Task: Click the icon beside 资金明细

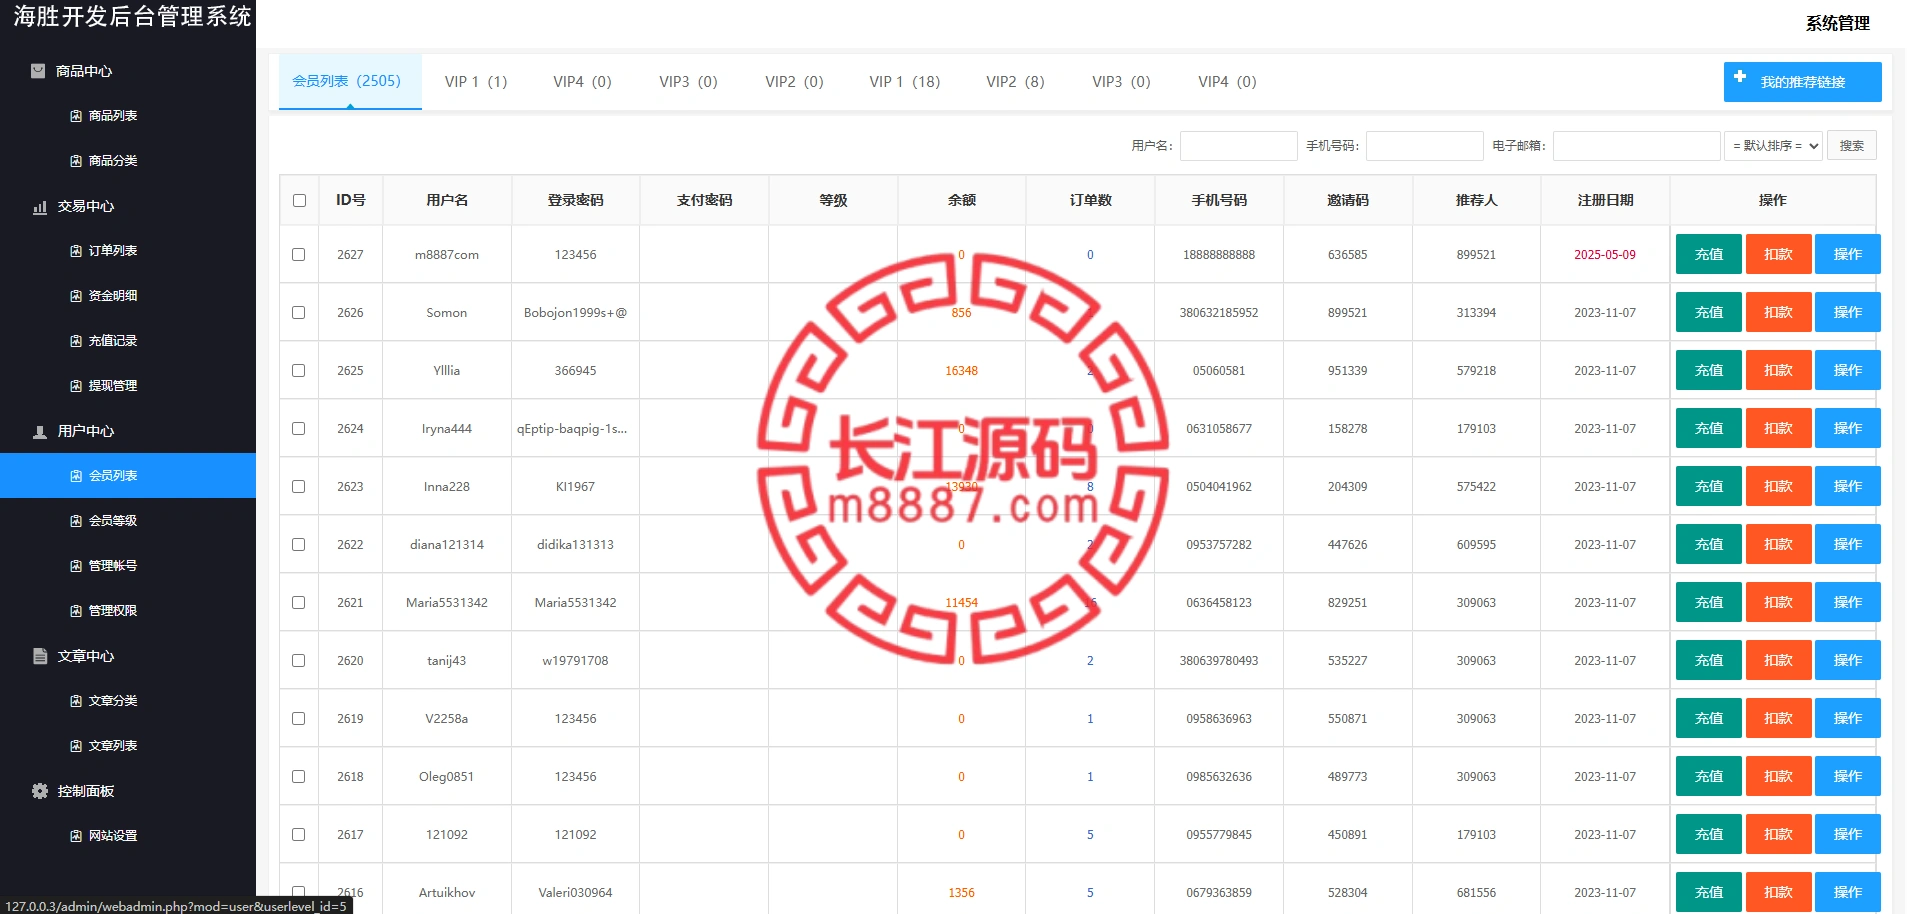Action: 76,296
